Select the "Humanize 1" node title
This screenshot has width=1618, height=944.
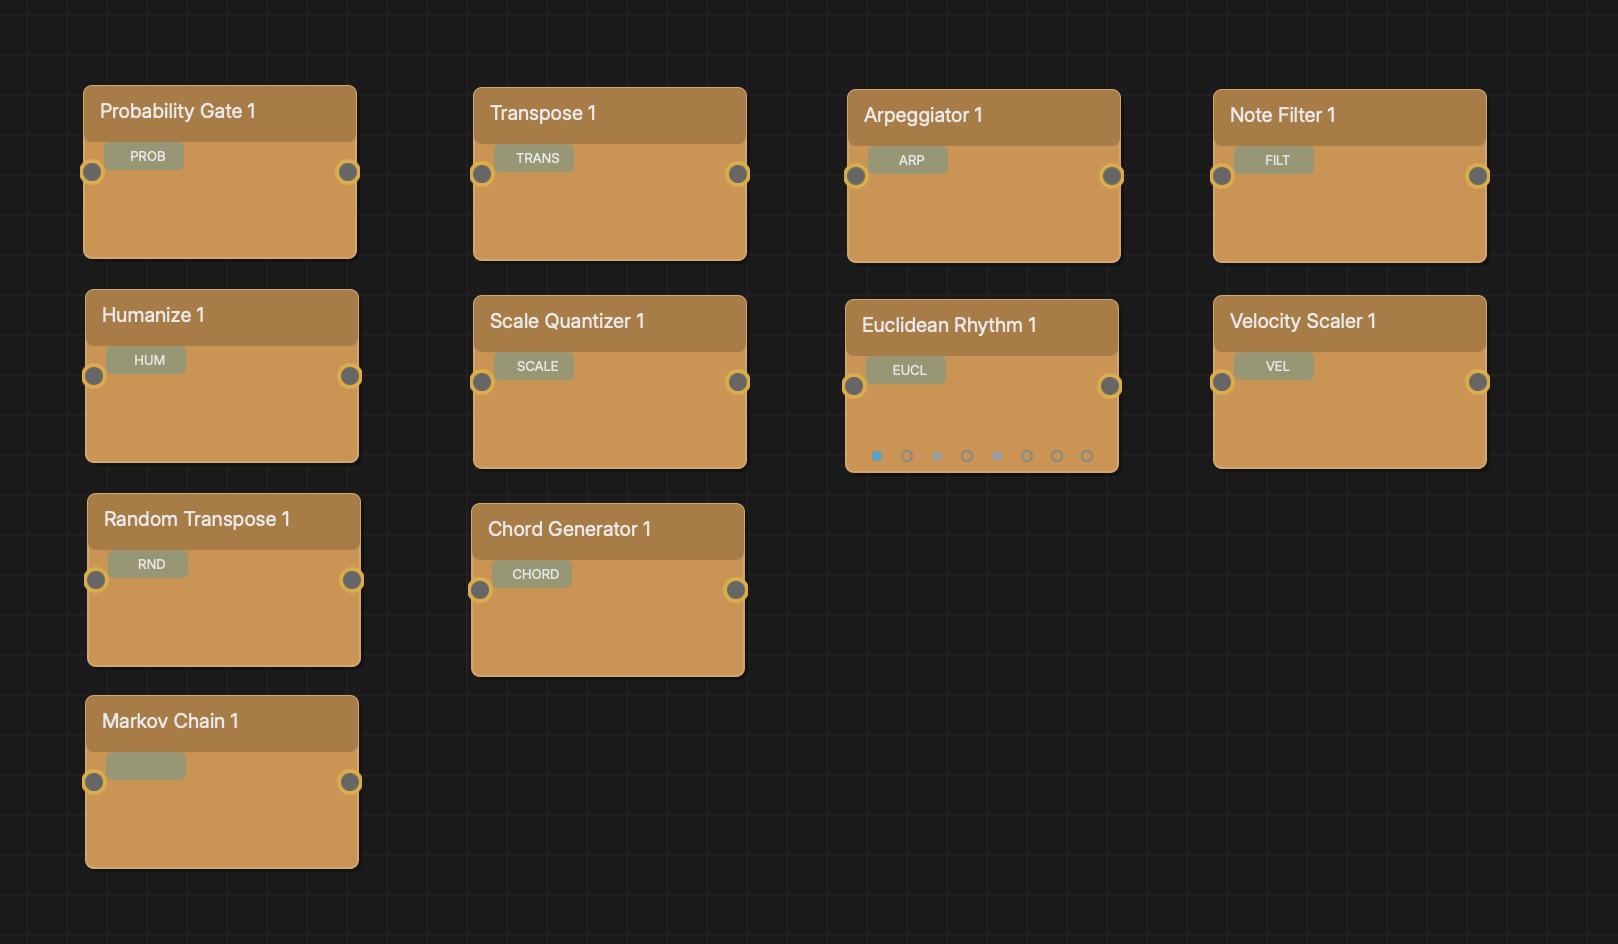pos(153,315)
